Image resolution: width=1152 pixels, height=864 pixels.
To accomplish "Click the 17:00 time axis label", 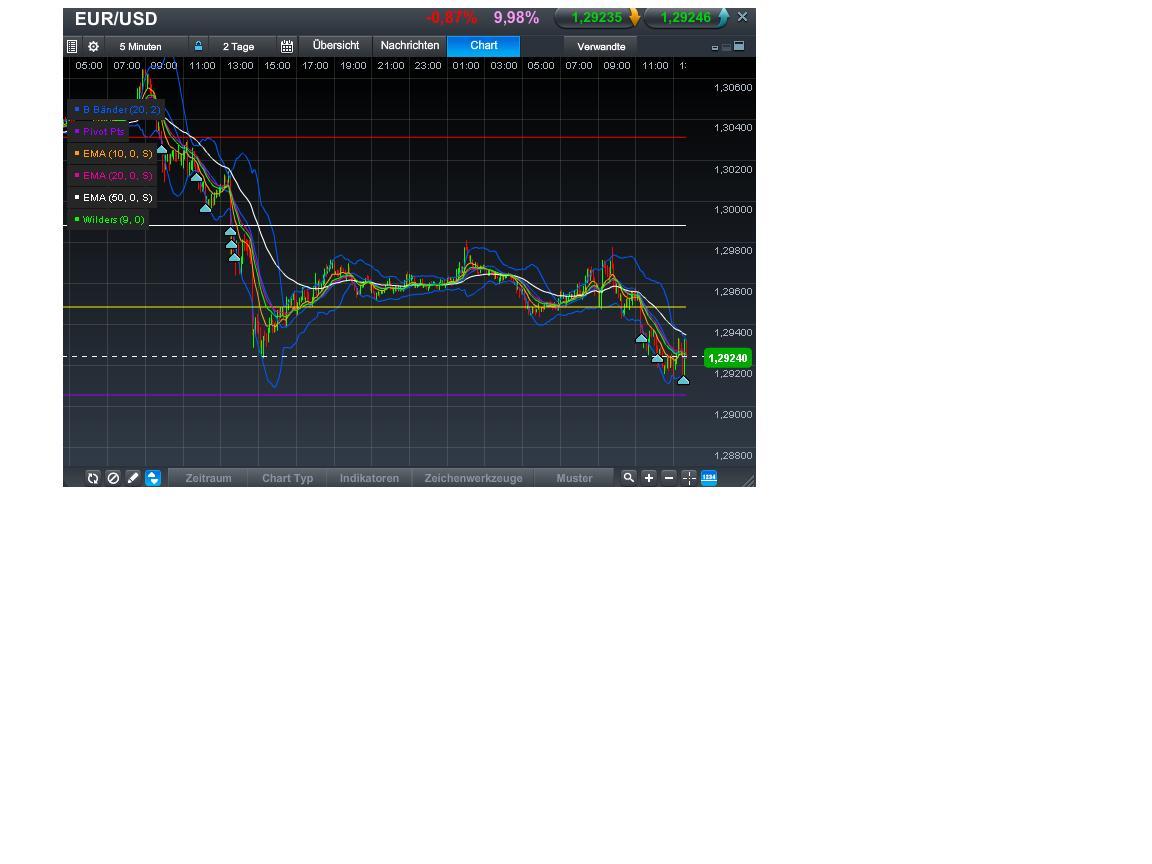I will pyautogui.click(x=315, y=65).
